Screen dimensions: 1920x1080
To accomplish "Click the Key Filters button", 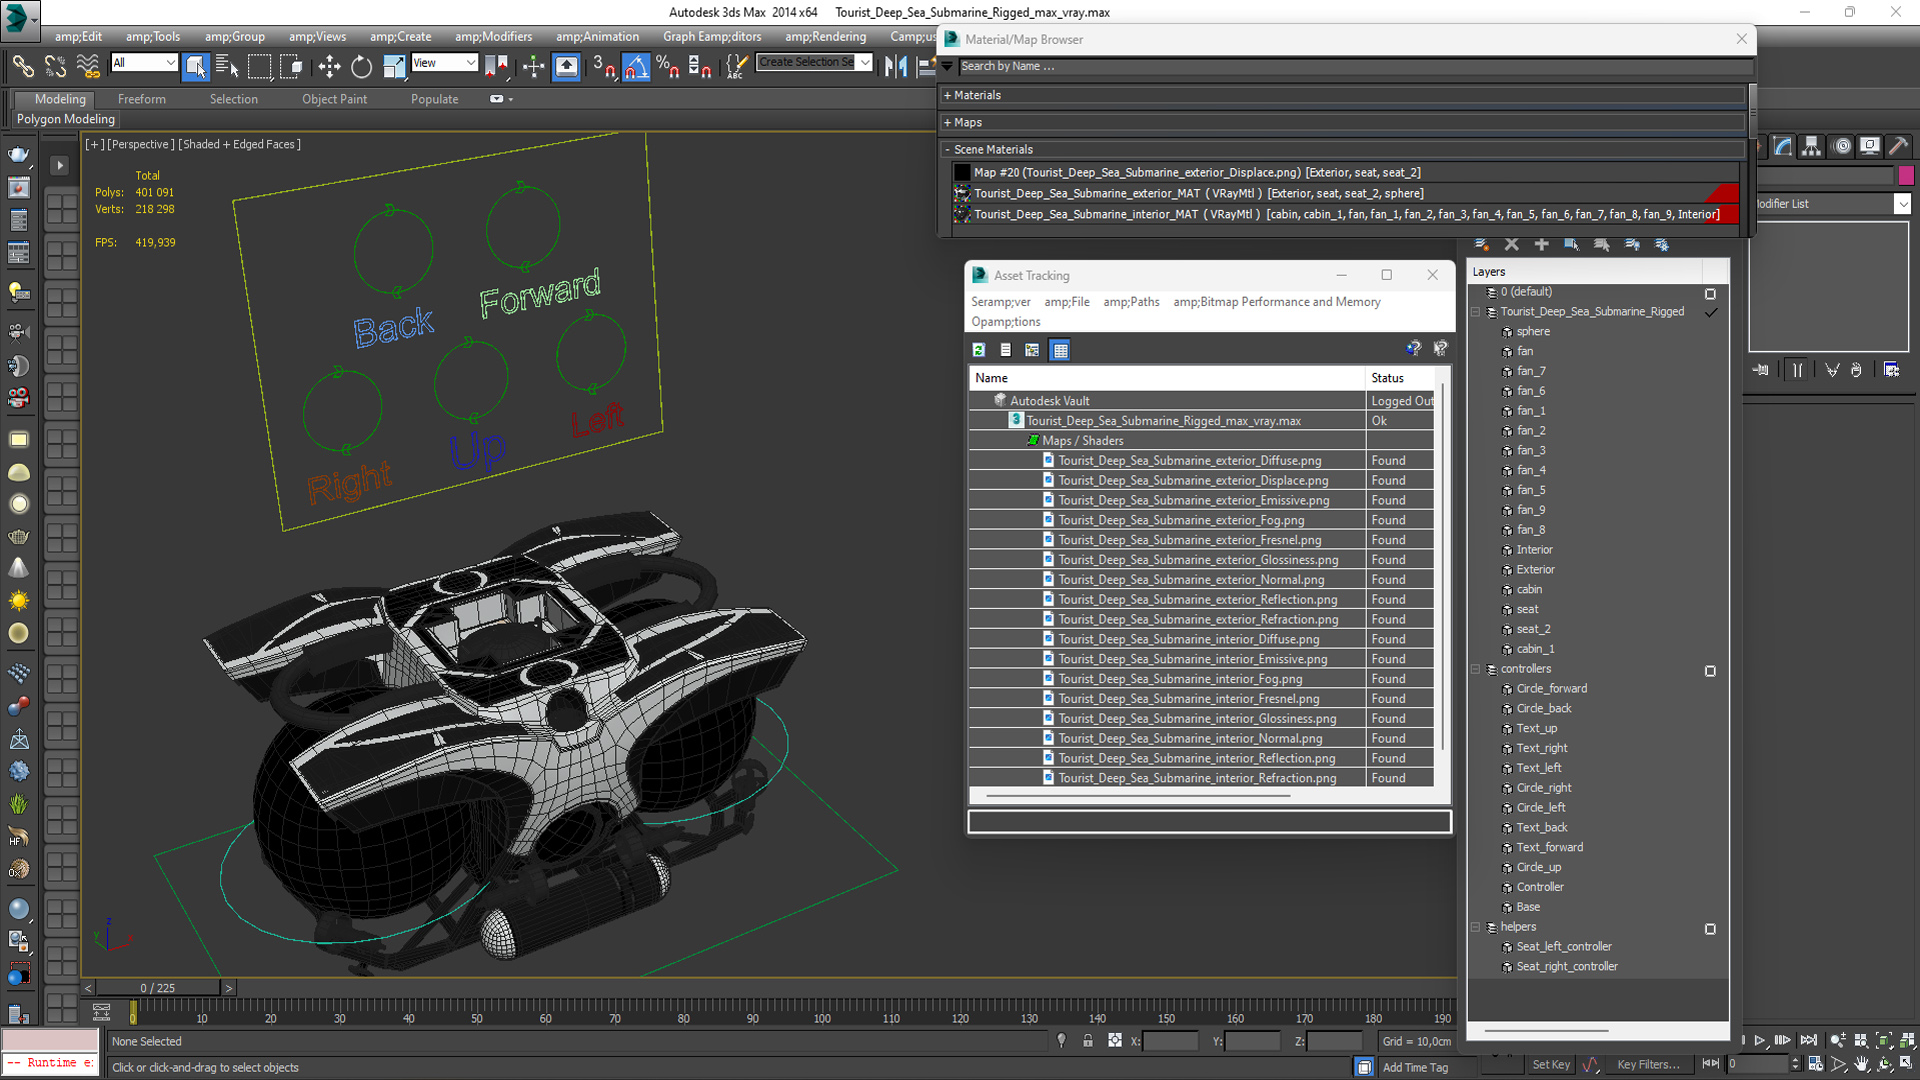I will [x=1648, y=1064].
